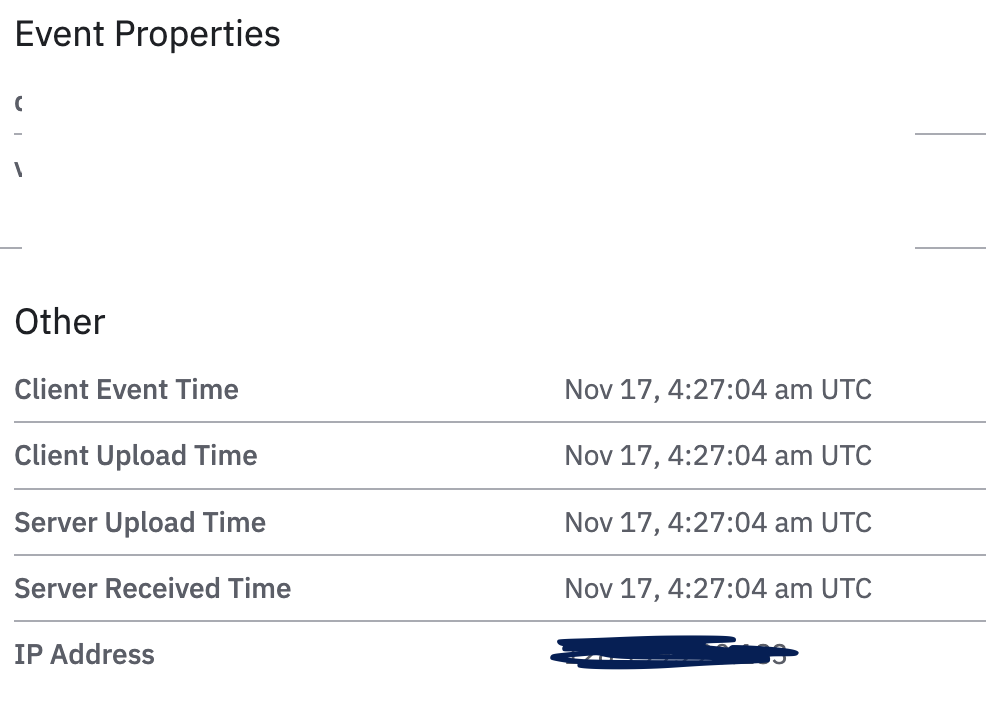Click the Server Received Time timestamp value
The width and height of the screenshot is (986, 706).
(717, 588)
